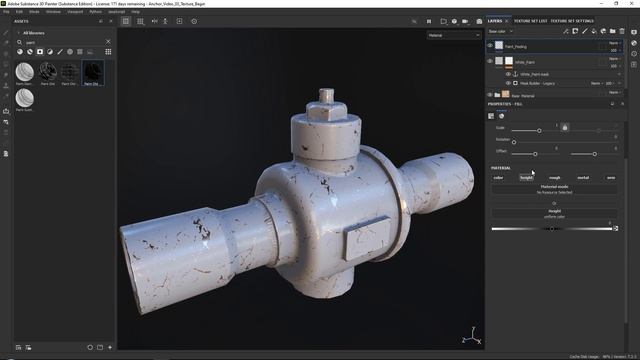Filter assets by smart masks icon
Image resolution: width=640 pixels, height=360 pixels.
click(x=40, y=52)
